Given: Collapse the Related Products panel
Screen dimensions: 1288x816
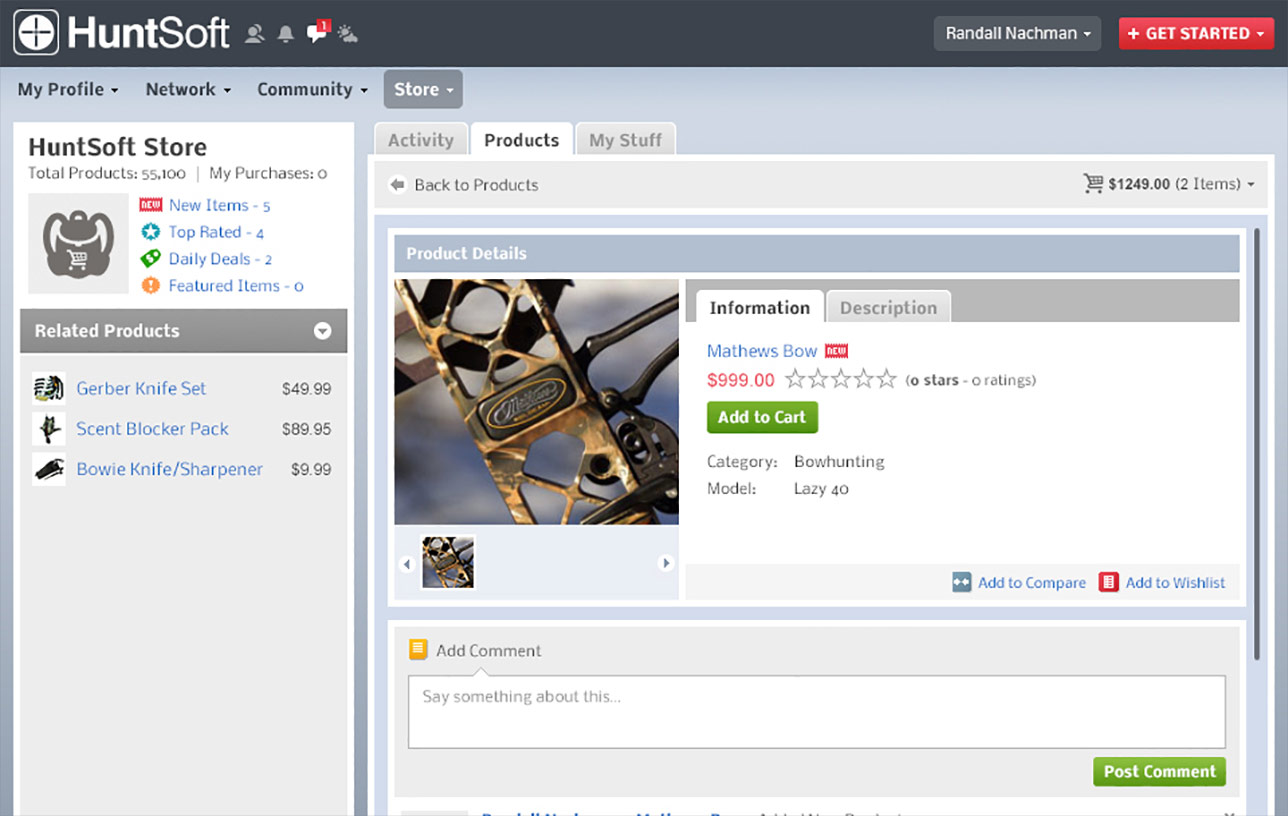Looking at the screenshot, I should (x=322, y=331).
